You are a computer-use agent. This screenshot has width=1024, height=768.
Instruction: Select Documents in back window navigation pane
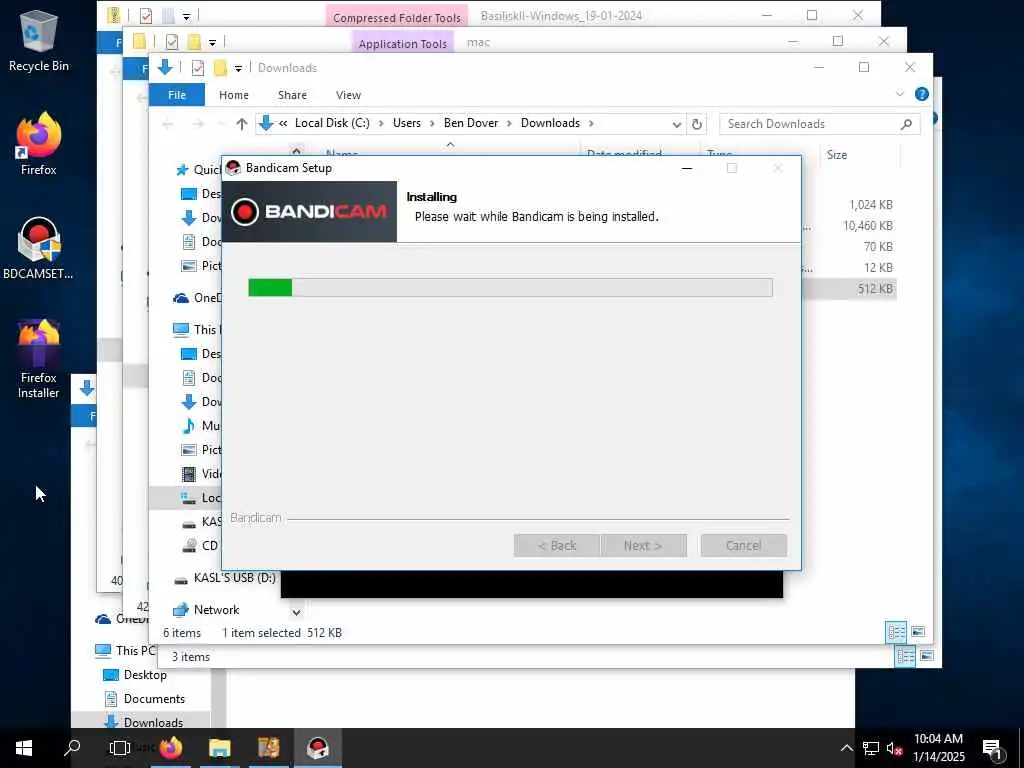point(154,699)
